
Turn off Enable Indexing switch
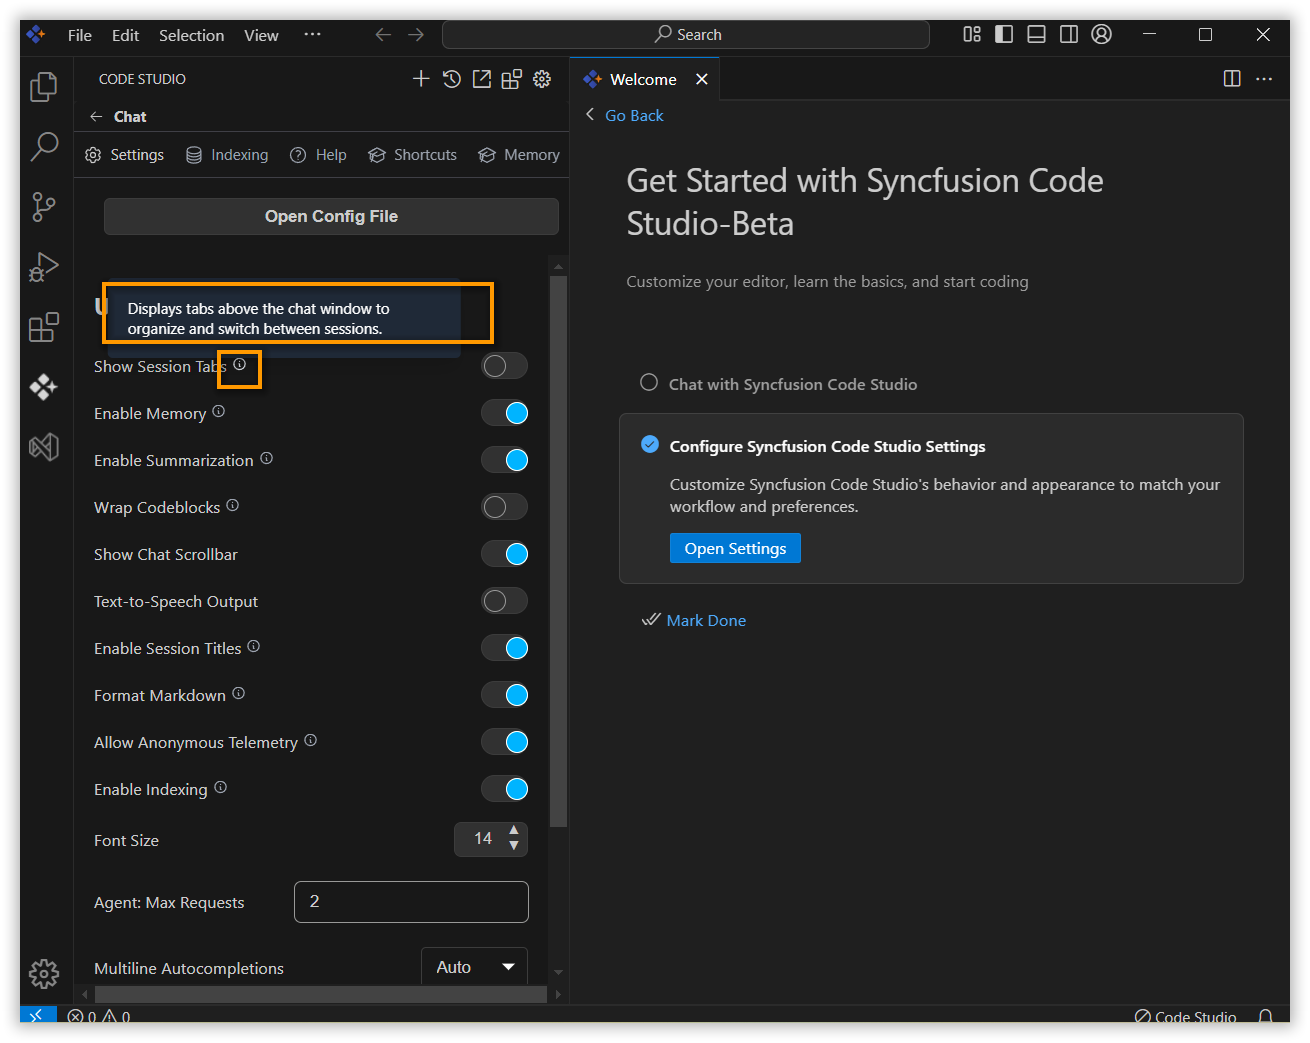(504, 789)
